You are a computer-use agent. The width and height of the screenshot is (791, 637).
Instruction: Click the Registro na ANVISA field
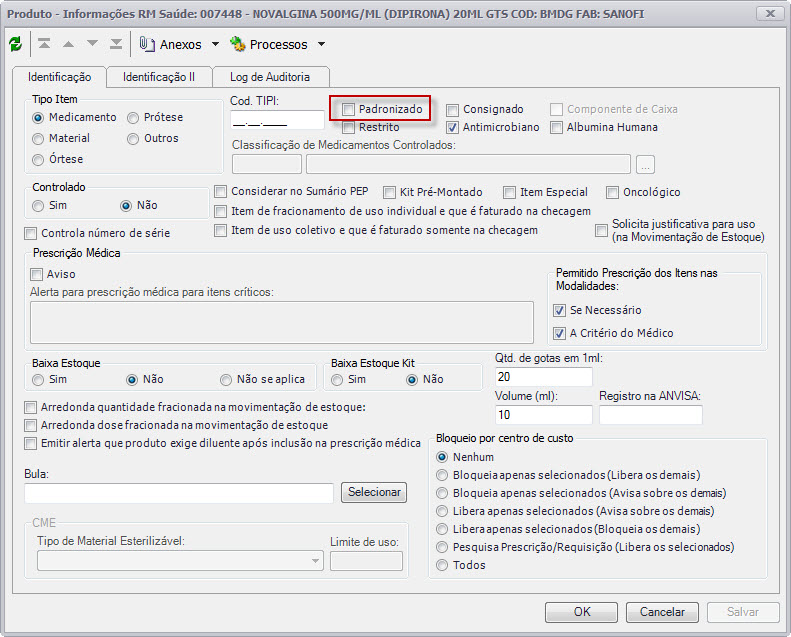point(650,415)
